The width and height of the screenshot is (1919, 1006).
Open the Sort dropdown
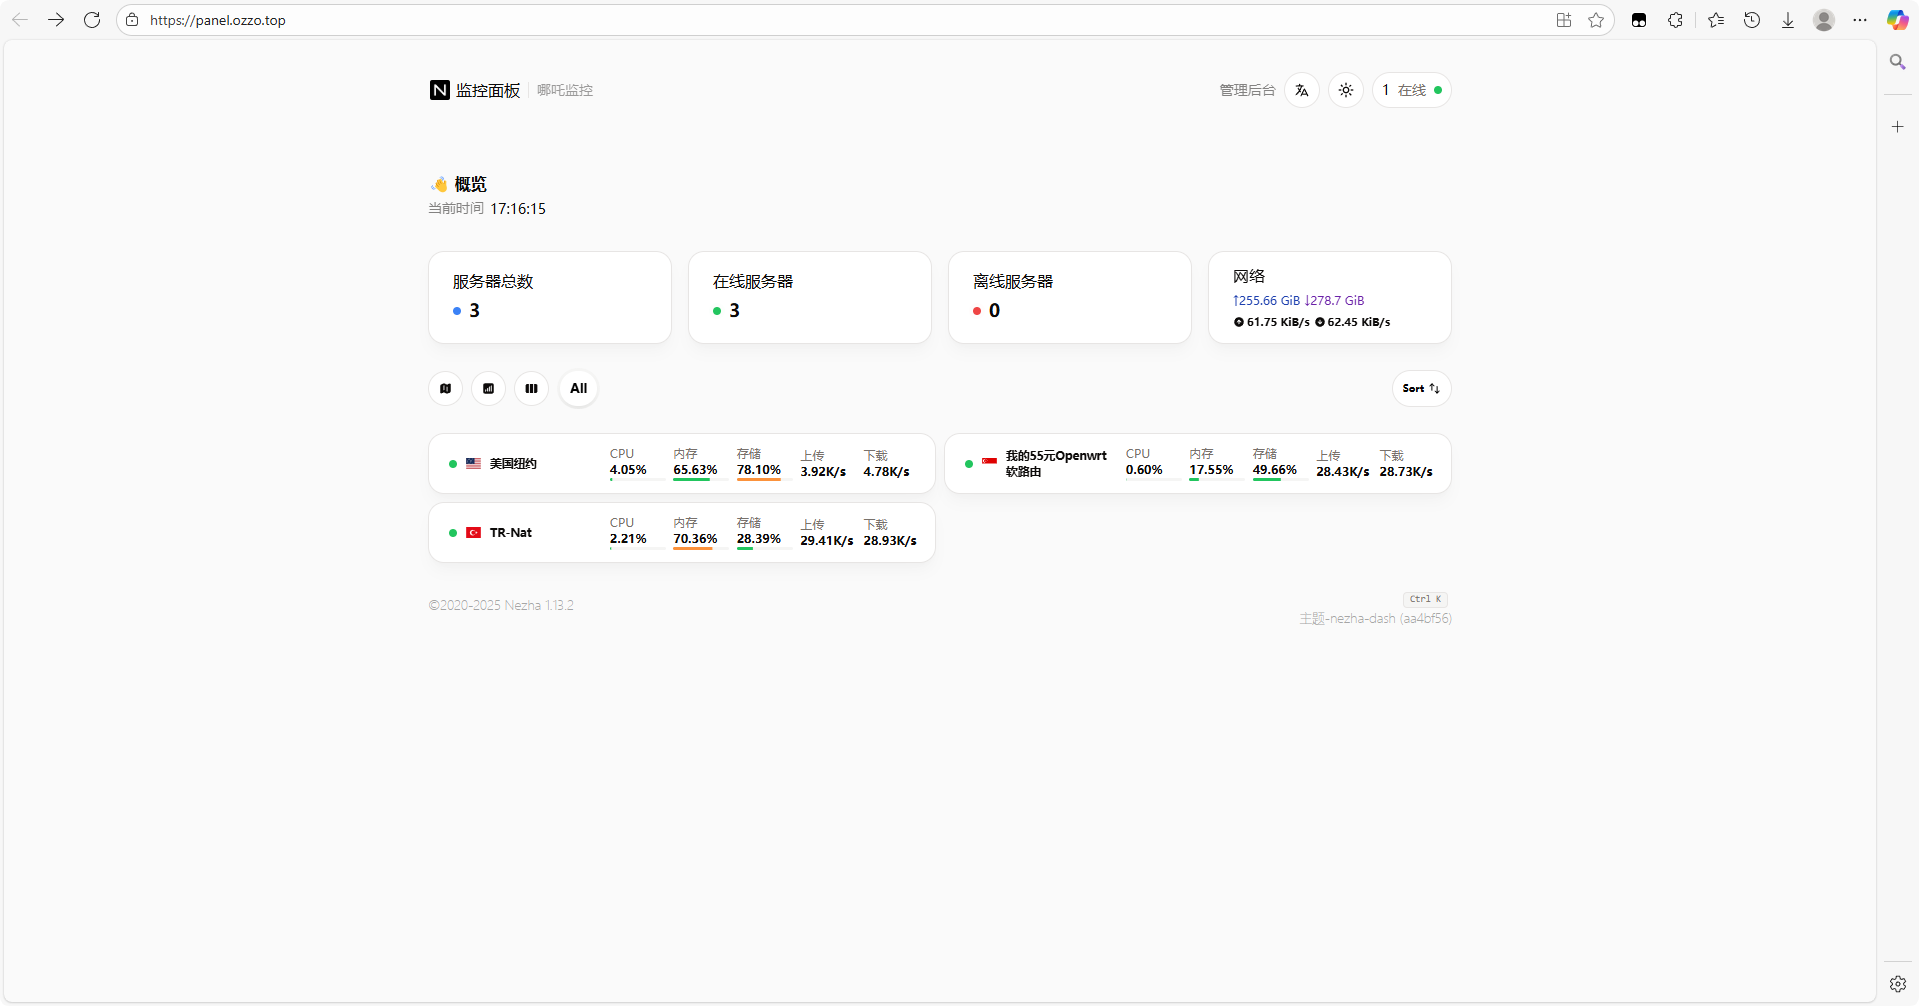(1420, 389)
